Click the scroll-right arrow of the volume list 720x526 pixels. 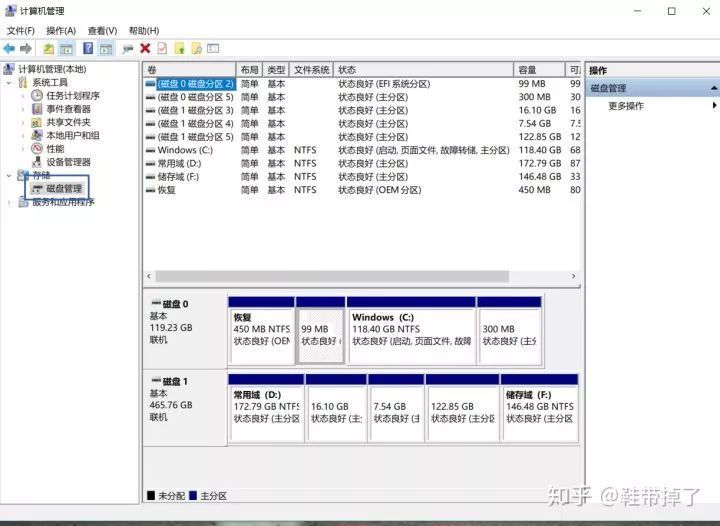(574, 276)
